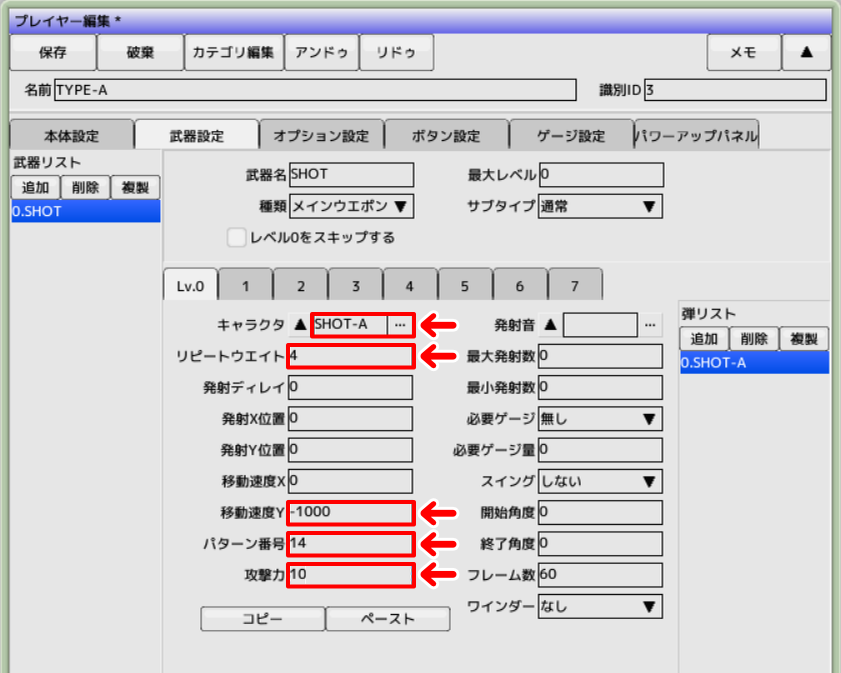Collapse the editor with the top-right ▲ button
Image resolution: width=841 pixels, height=673 pixels.
pos(807,52)
